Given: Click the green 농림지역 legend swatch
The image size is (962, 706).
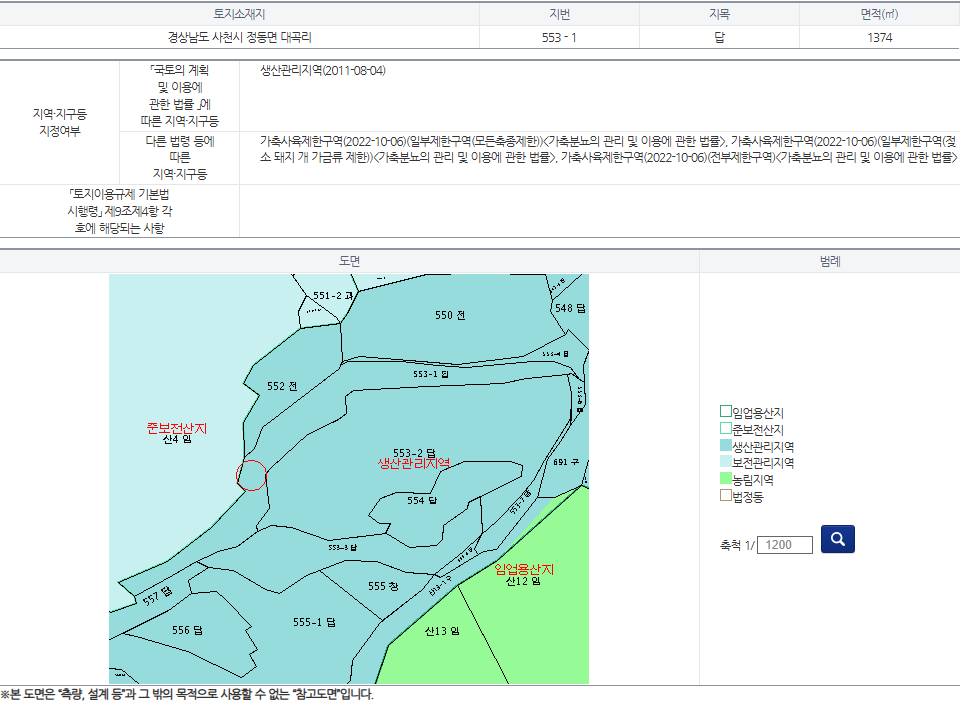Looking at the screenshot, I should [x=726, y=478].
